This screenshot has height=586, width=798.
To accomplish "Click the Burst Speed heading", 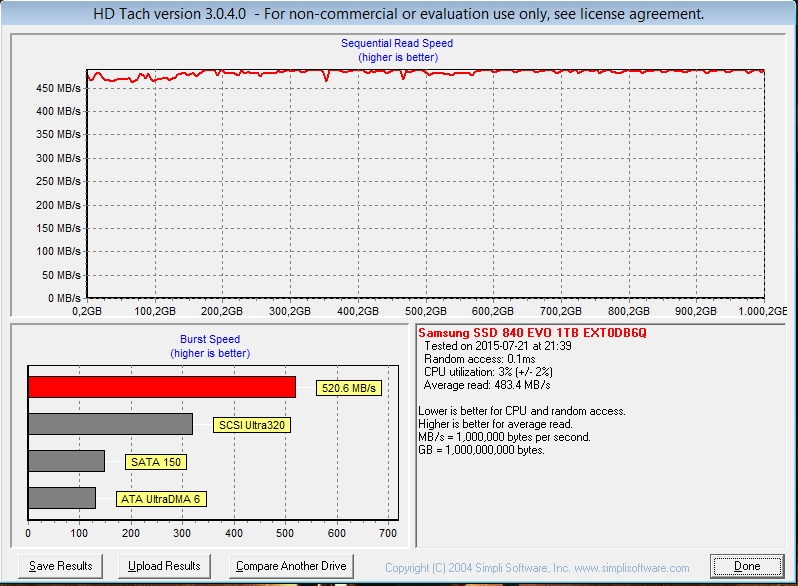I will click(x=210, y=339).
